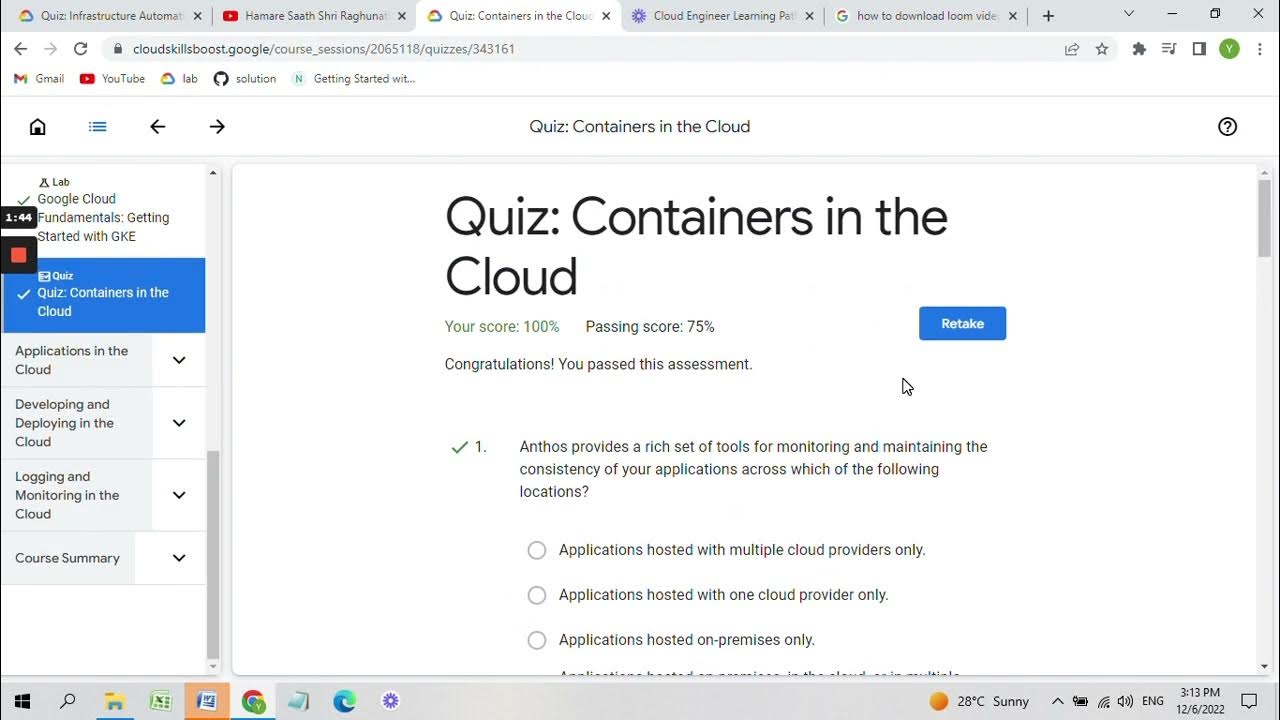Go to next activity arrow

click(x=217, y=127)
